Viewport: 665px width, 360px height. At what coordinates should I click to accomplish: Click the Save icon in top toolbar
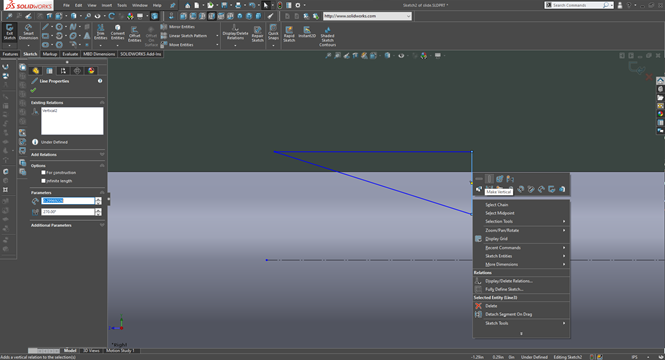[224, 5]
